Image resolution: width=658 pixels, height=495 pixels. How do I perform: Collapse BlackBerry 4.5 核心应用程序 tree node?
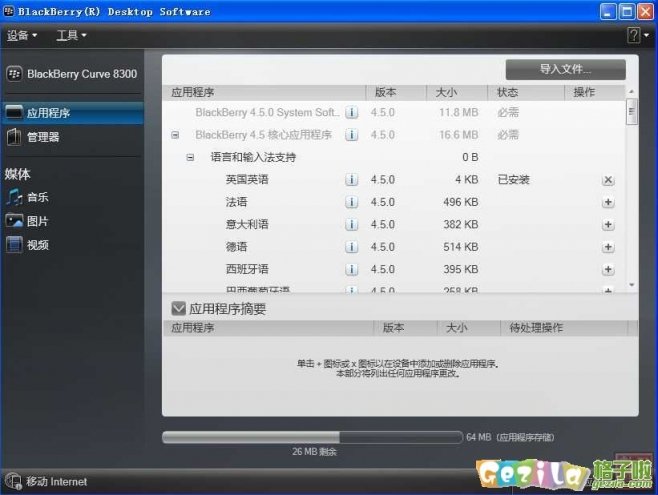[x=175, y=135]
